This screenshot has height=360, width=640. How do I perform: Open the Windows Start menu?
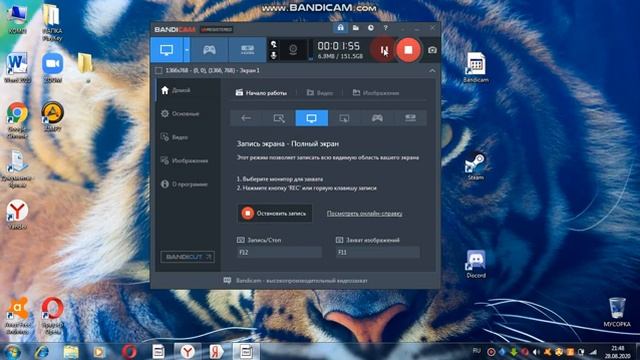[x=12, y=351]
